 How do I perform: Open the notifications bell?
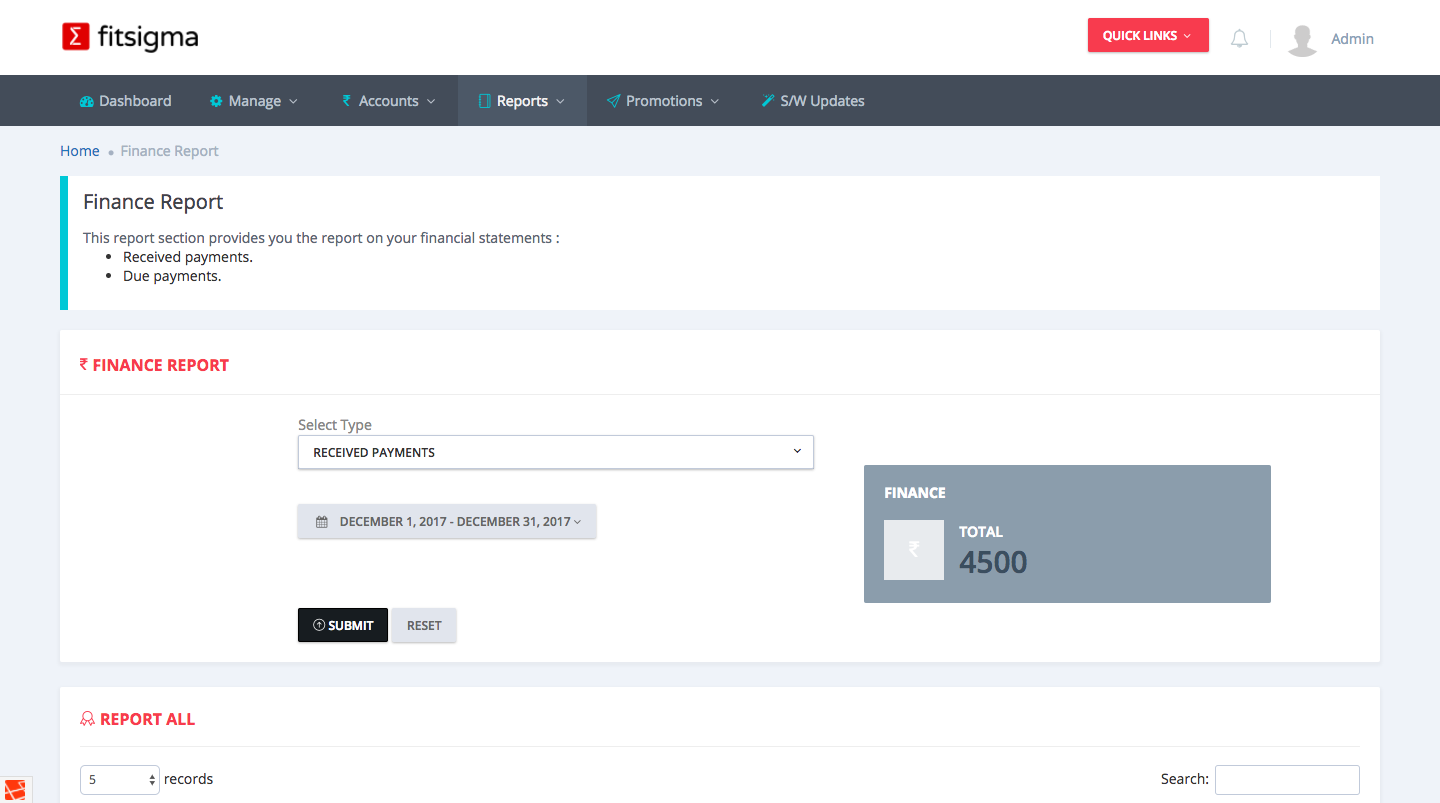pyautogui.click(x=1239, y=39)
